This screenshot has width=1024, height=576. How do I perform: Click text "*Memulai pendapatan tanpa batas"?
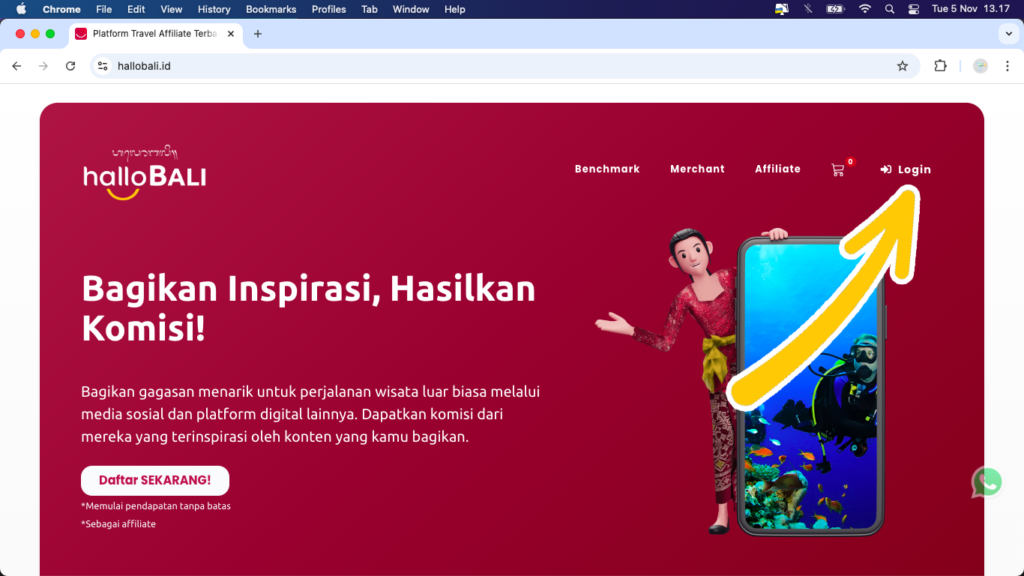155,506
